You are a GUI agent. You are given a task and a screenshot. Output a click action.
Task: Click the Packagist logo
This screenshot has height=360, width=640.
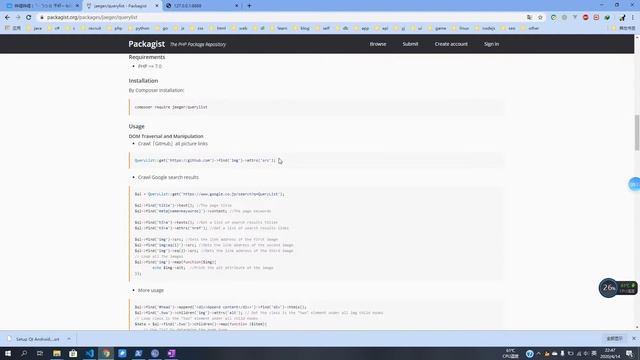click(x=147, y=44)
